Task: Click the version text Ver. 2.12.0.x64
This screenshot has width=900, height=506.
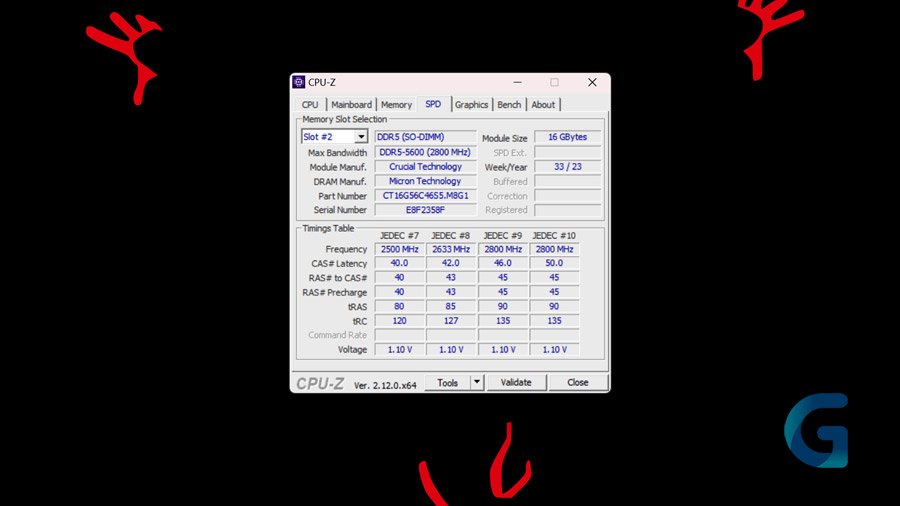Action: 385,386
